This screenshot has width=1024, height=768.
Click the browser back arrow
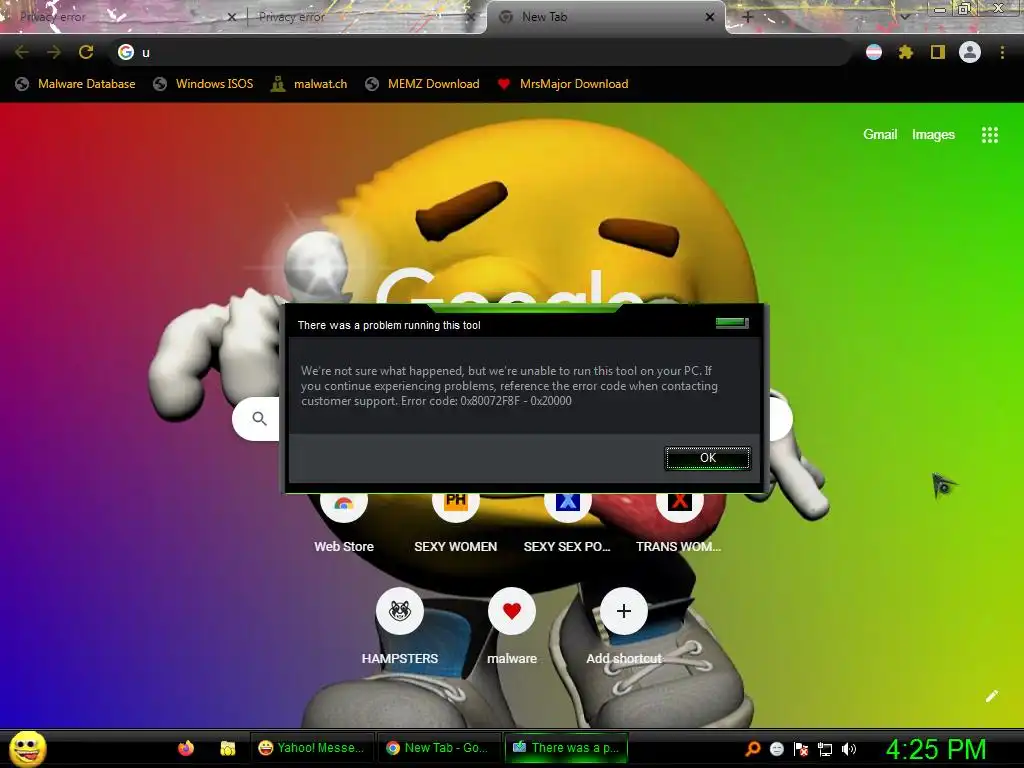[22, 52]
